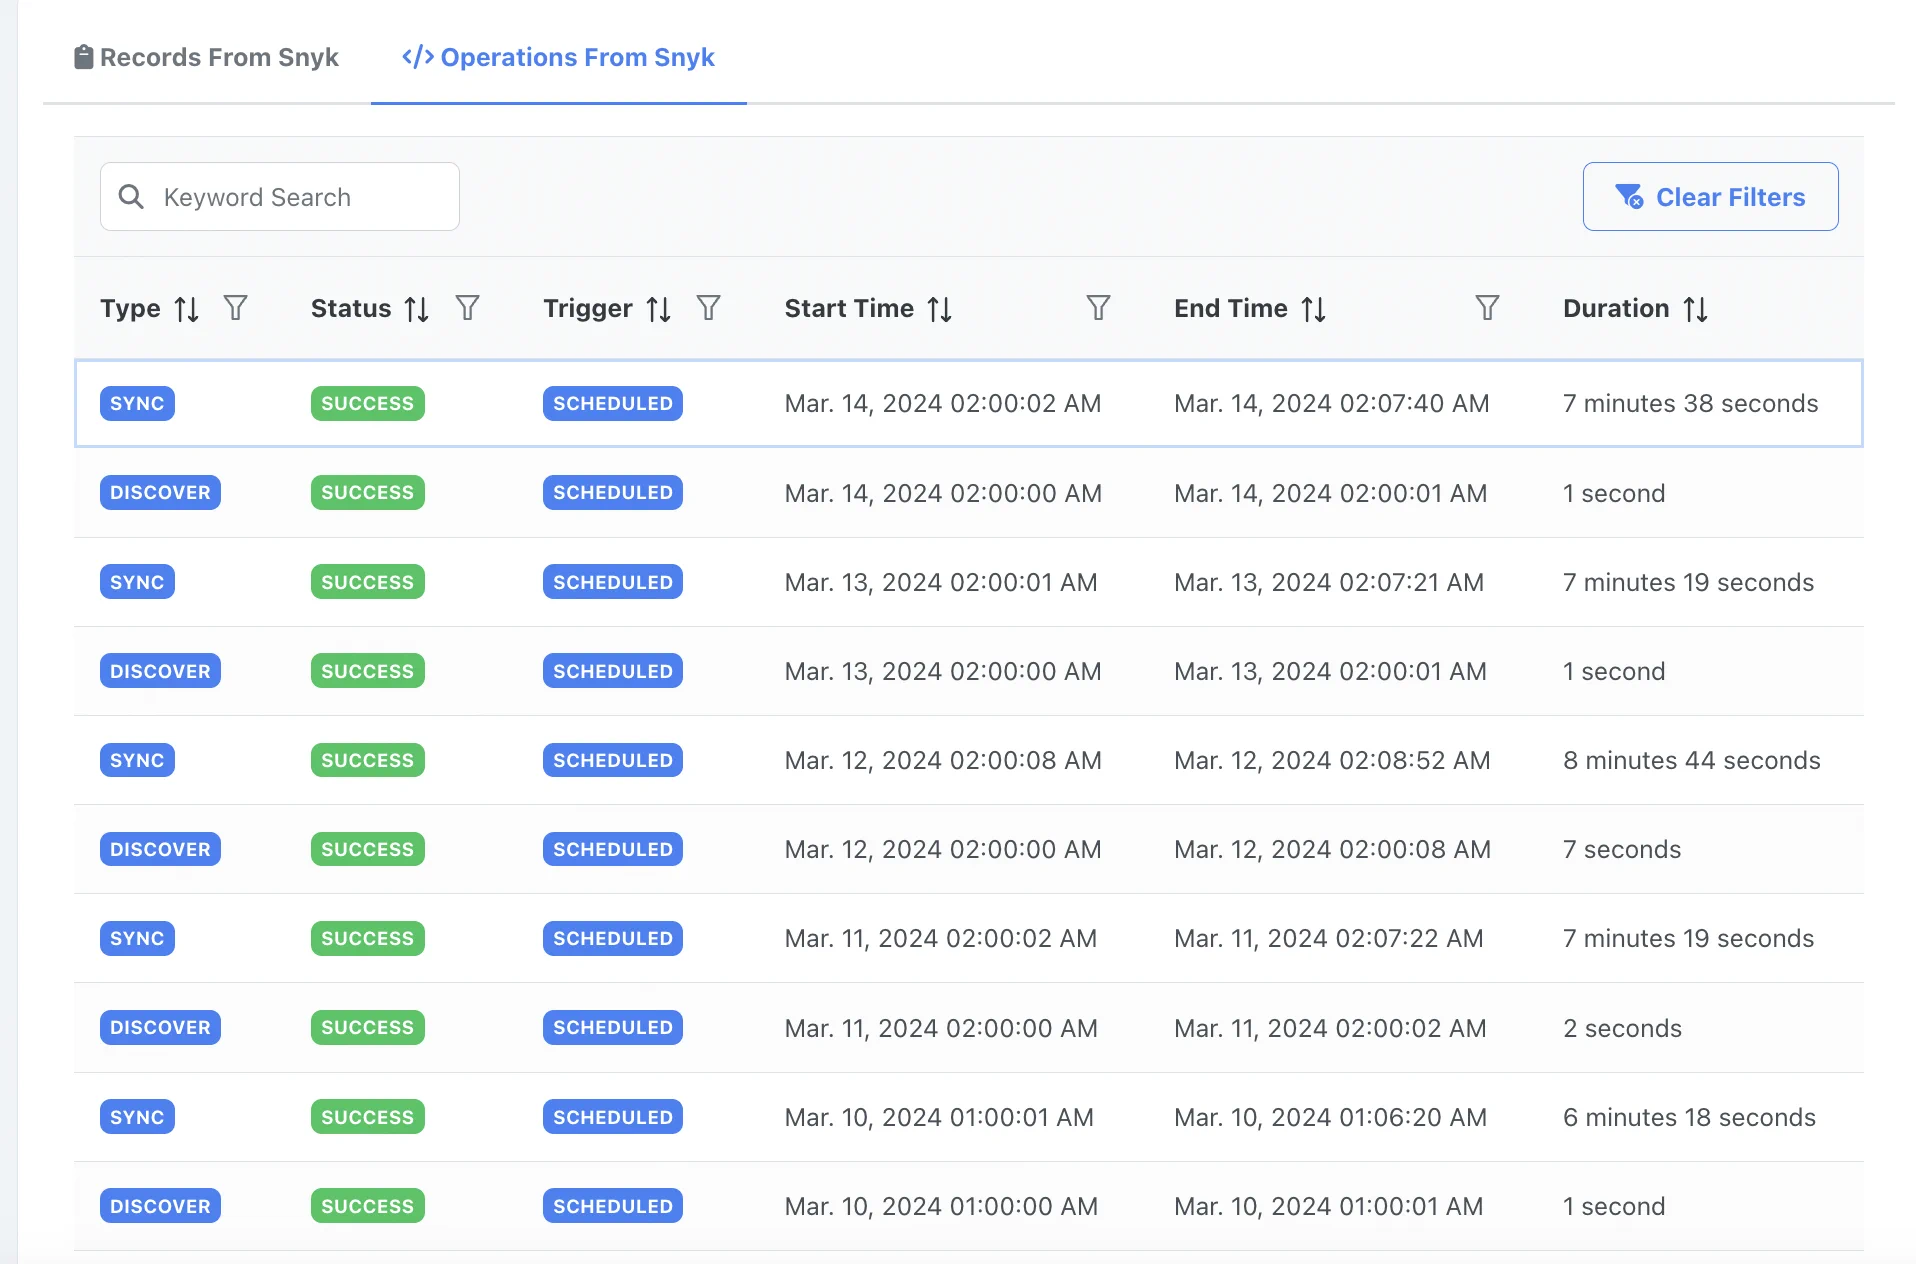Click SYNC badge for Mar. 13 operation

click(x=137, y=582)
